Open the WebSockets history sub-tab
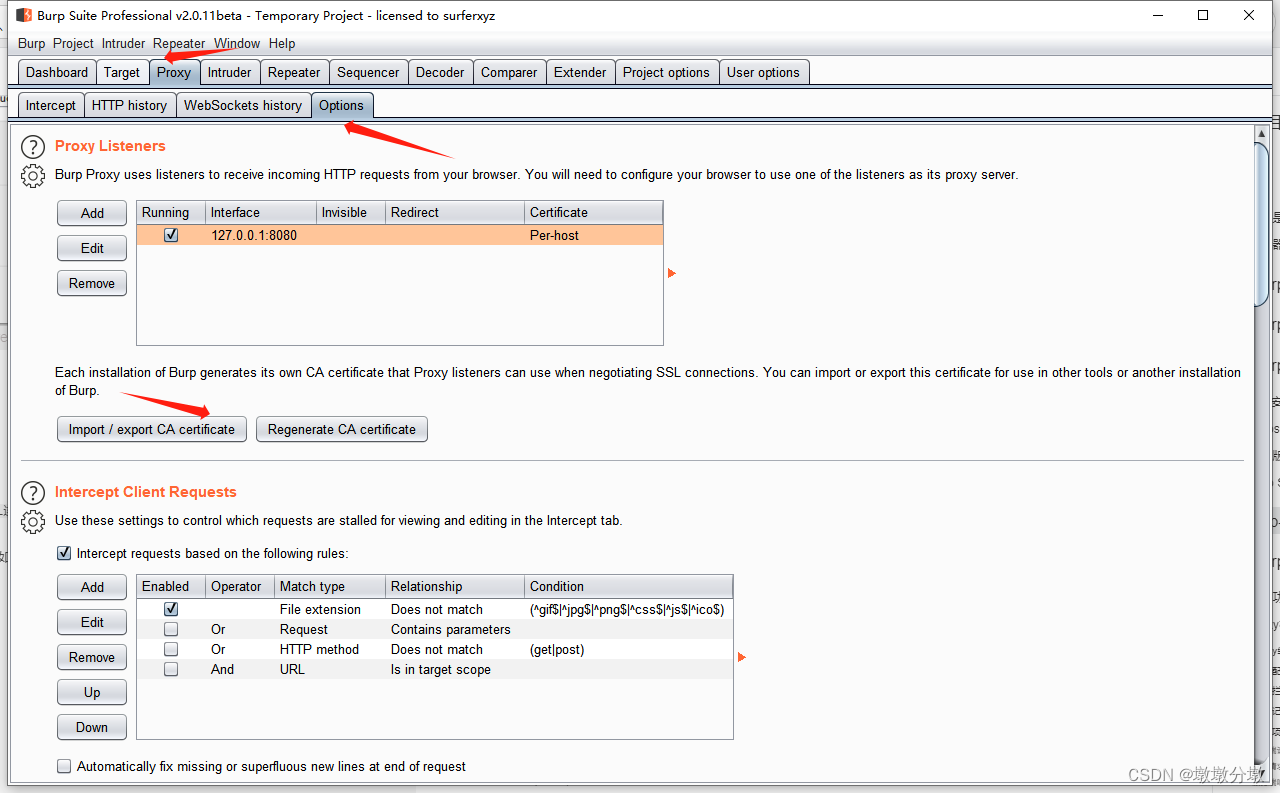 coord(243,105)
